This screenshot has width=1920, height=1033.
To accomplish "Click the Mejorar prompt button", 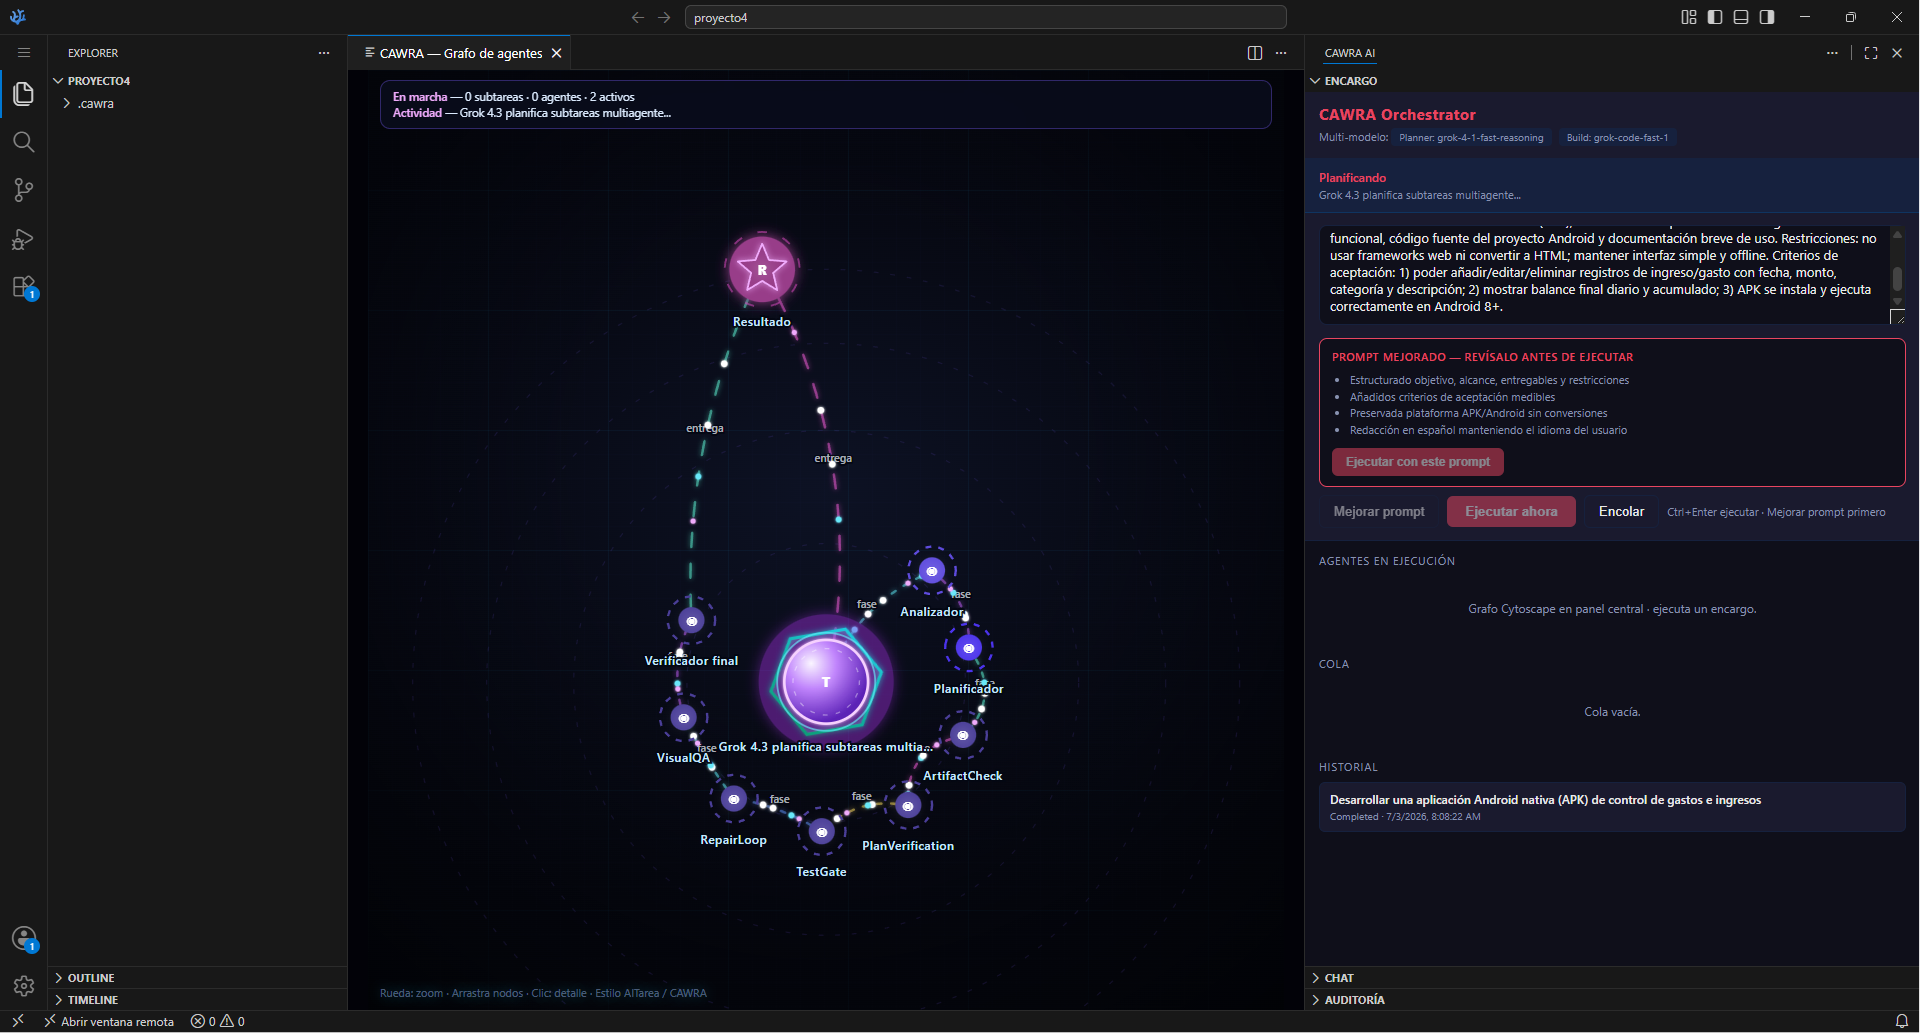I will (1379, 512).
